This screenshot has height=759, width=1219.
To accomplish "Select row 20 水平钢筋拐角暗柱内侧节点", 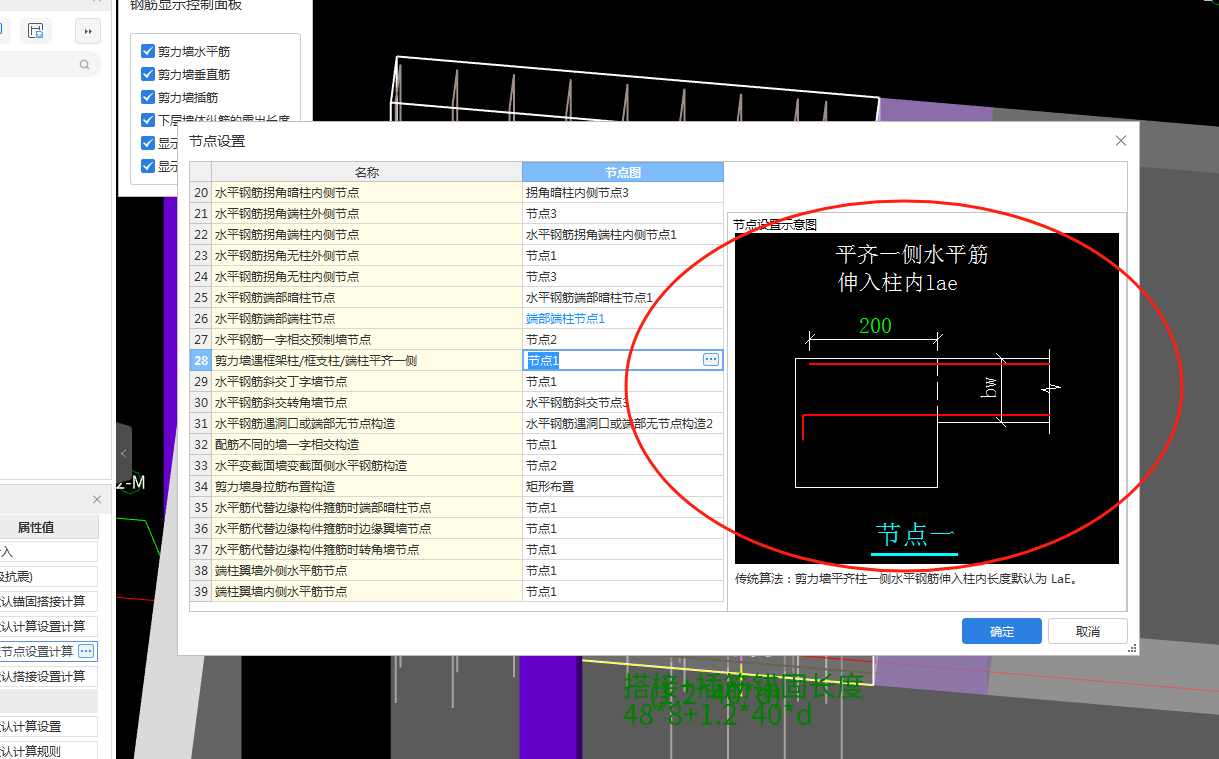I will click(x=367, y=192).
